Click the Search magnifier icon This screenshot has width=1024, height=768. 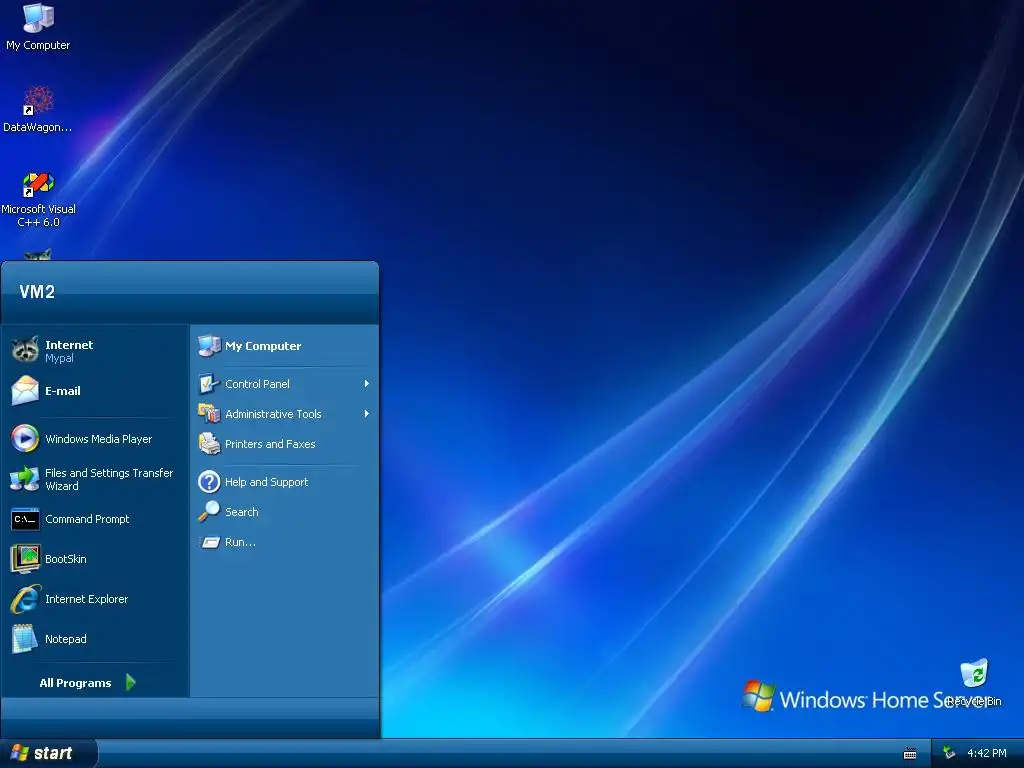coord(209,511)
